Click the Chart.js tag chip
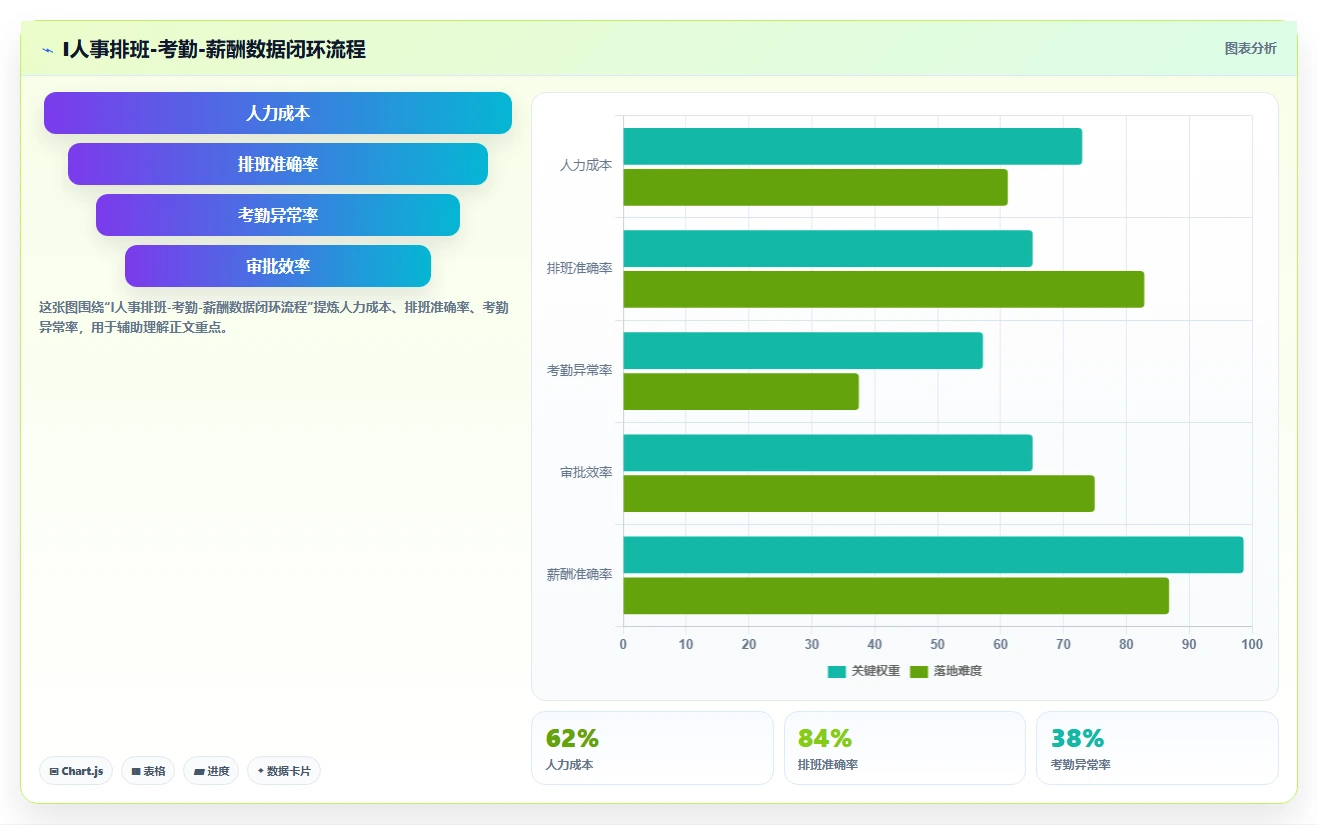The image size is (1318, 825). point(76,771)
